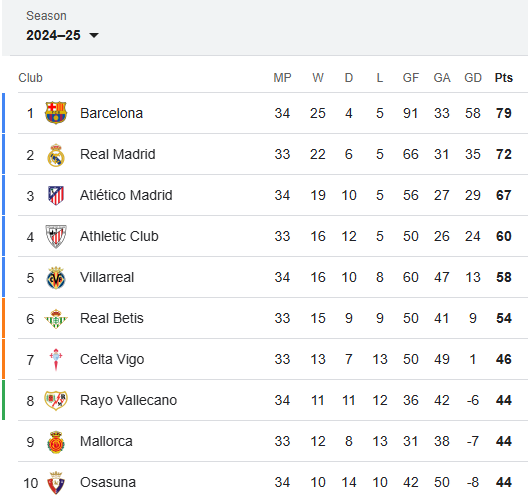
Task: Open the Rayo Vallecano team name
Action: click(128, 400)
